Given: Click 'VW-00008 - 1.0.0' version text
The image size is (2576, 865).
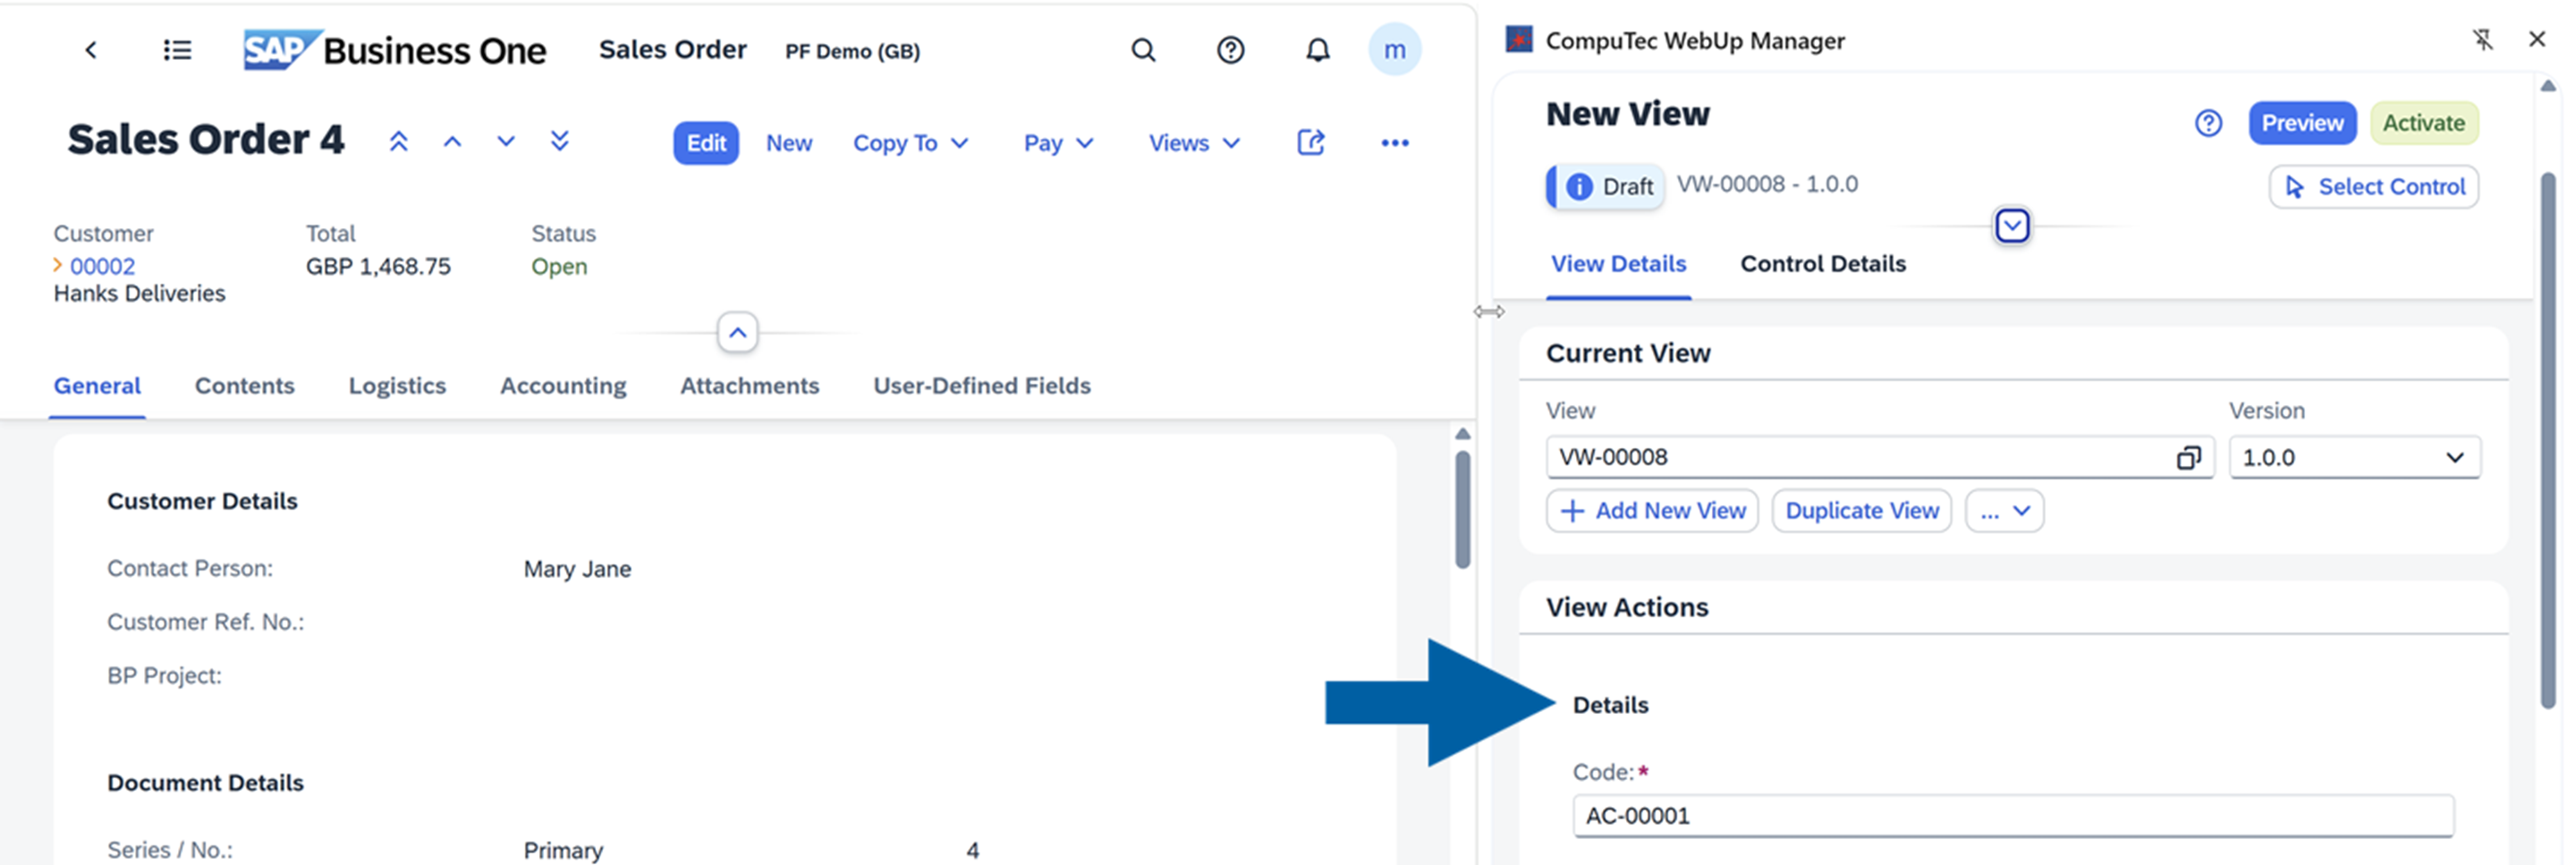Looking at the screenshot, I should click(x=1767, y=184).
